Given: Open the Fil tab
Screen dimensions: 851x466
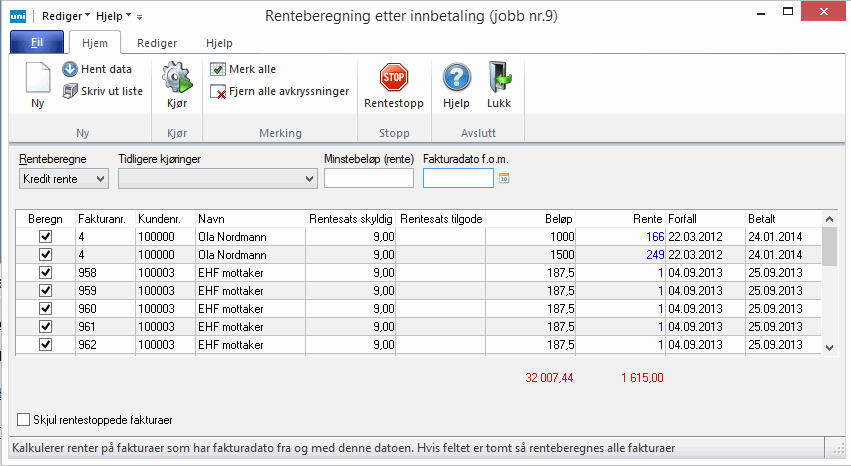Looking at the screenshot, I should click(x=36, y=43).
